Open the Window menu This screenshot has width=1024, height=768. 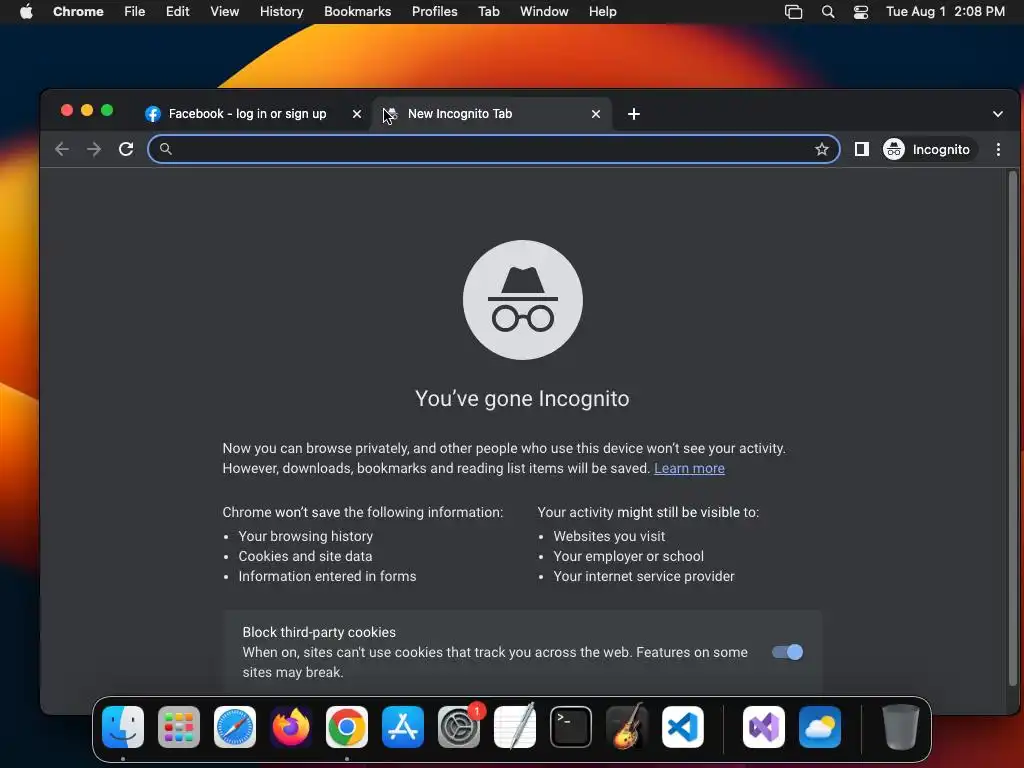(544, 12)
